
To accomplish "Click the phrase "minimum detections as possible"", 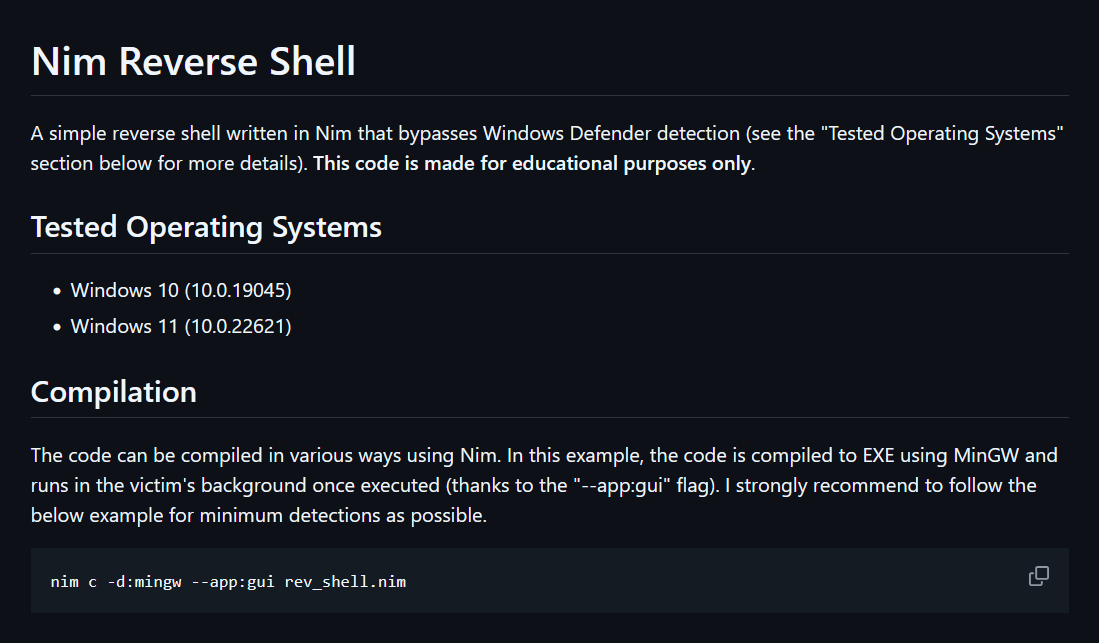I will (x=343, y=515).
